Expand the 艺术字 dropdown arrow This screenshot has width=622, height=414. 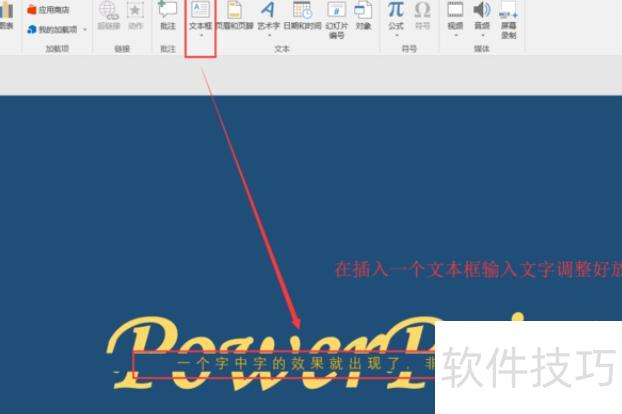pyautogui.click(x=269, y=36)
